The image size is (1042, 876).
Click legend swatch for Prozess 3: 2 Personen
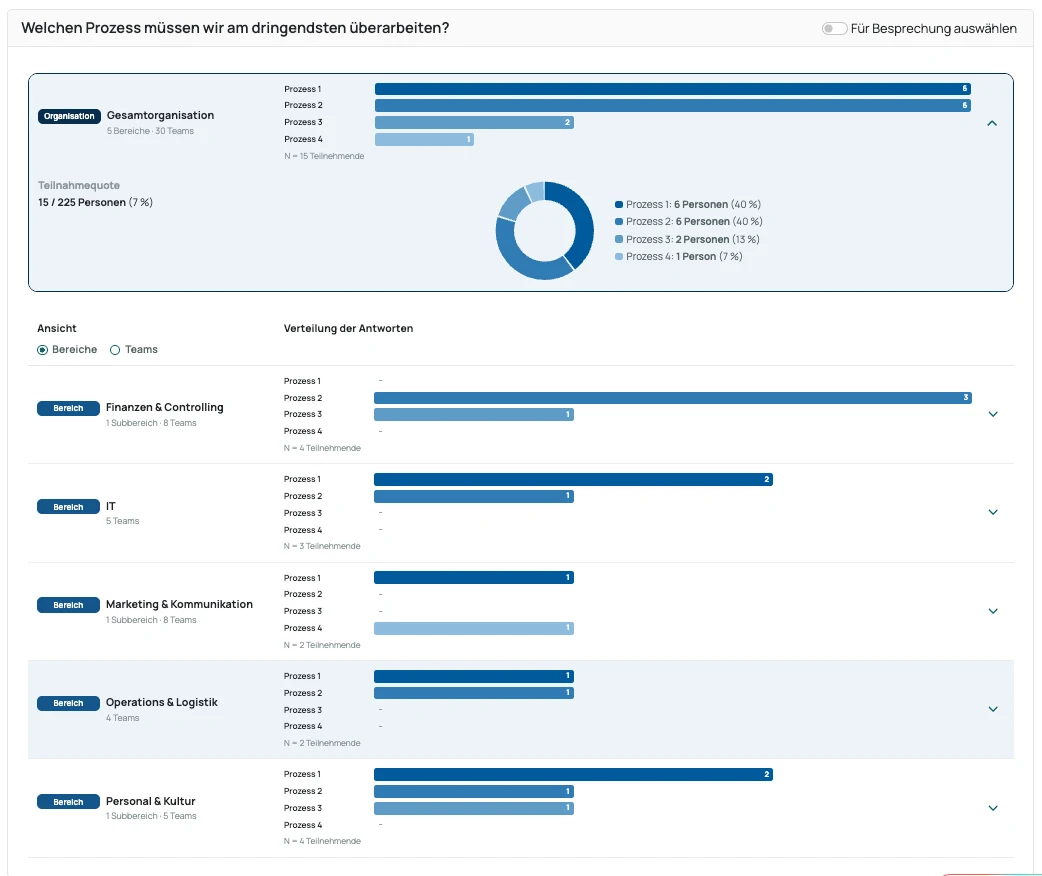pos(619,239)
